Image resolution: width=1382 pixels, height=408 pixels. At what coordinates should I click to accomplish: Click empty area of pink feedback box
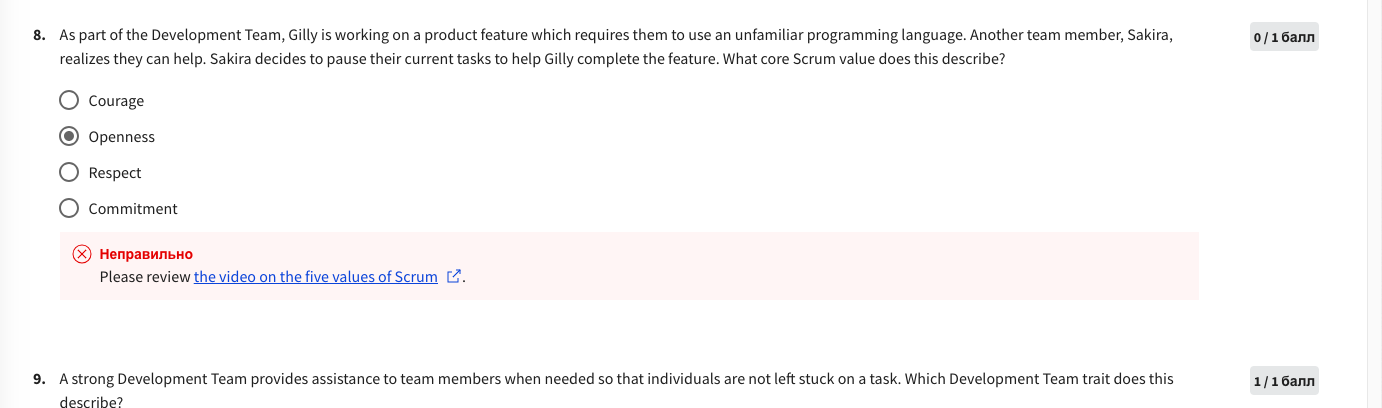820,265
